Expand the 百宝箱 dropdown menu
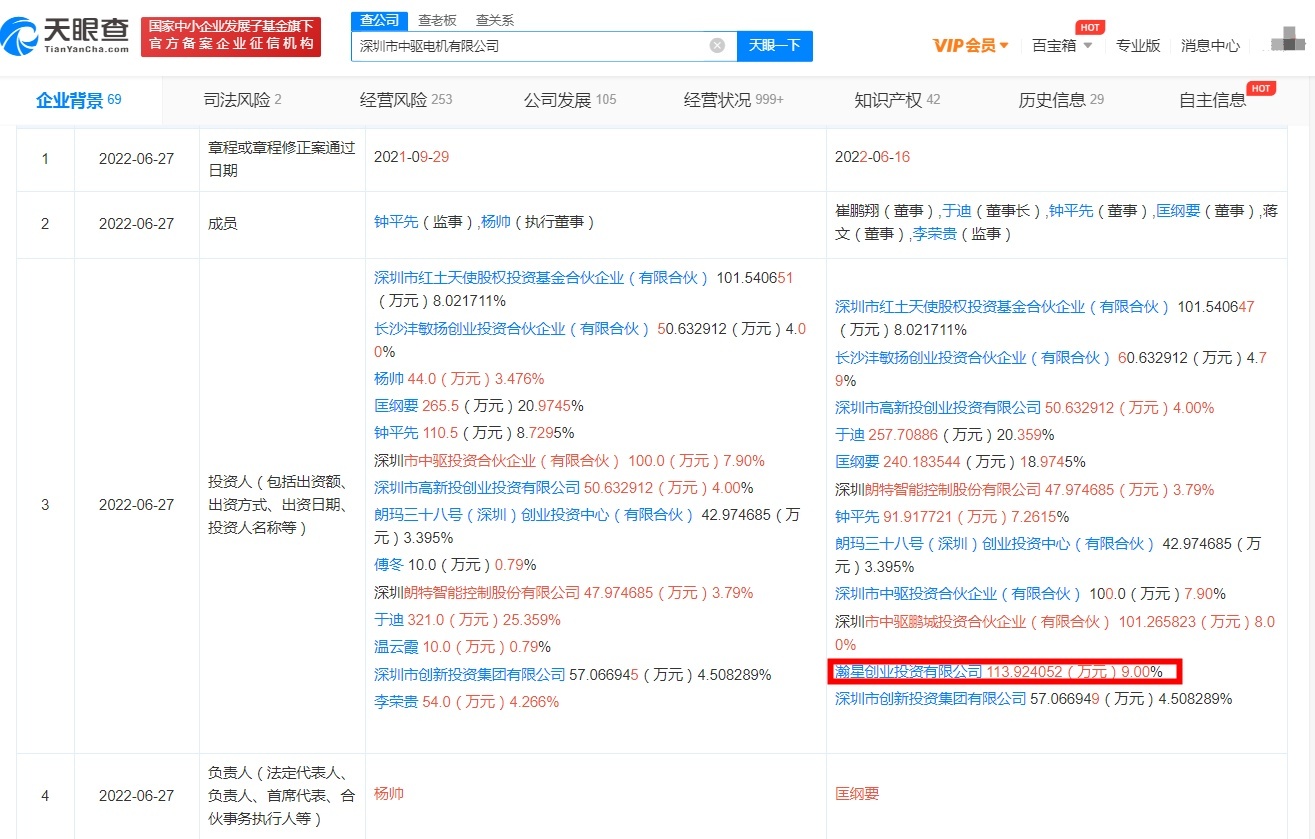Screen dimensions: 1315x839 click(1062, 45)
